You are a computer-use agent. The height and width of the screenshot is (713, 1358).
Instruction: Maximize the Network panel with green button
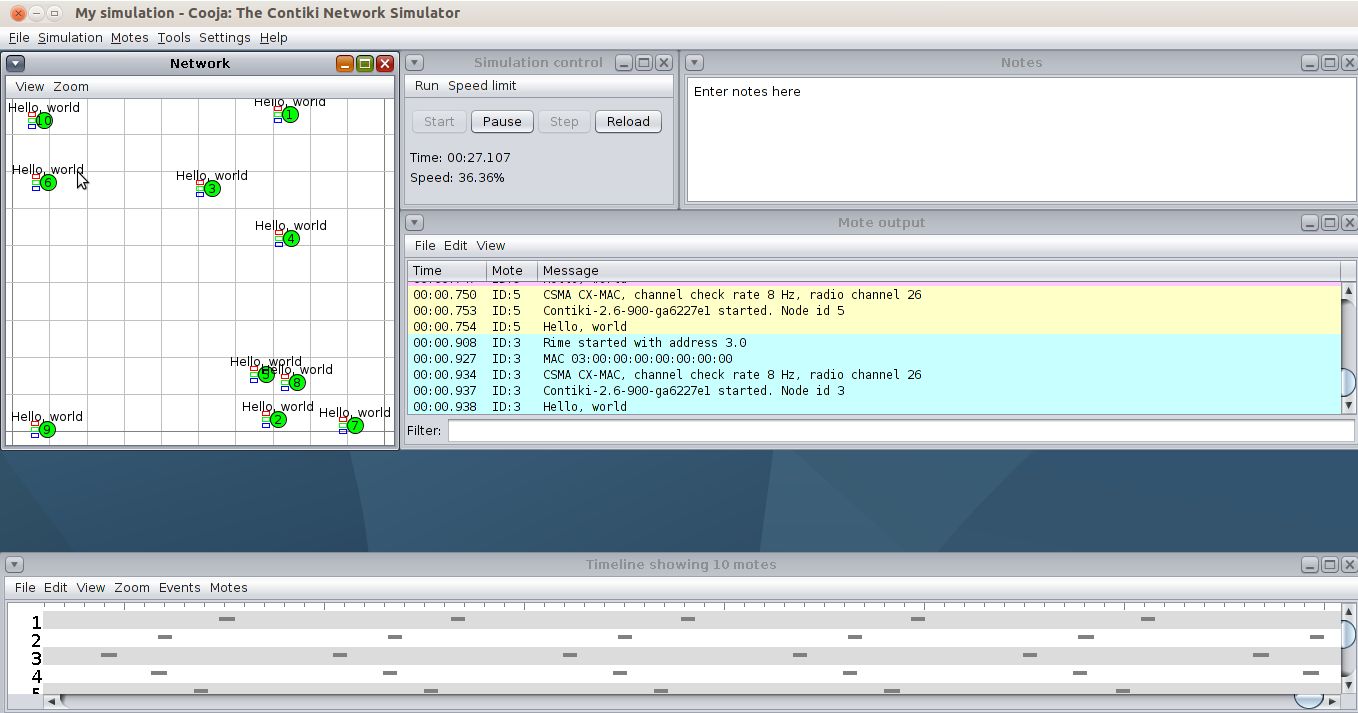(x=365, y=63)
